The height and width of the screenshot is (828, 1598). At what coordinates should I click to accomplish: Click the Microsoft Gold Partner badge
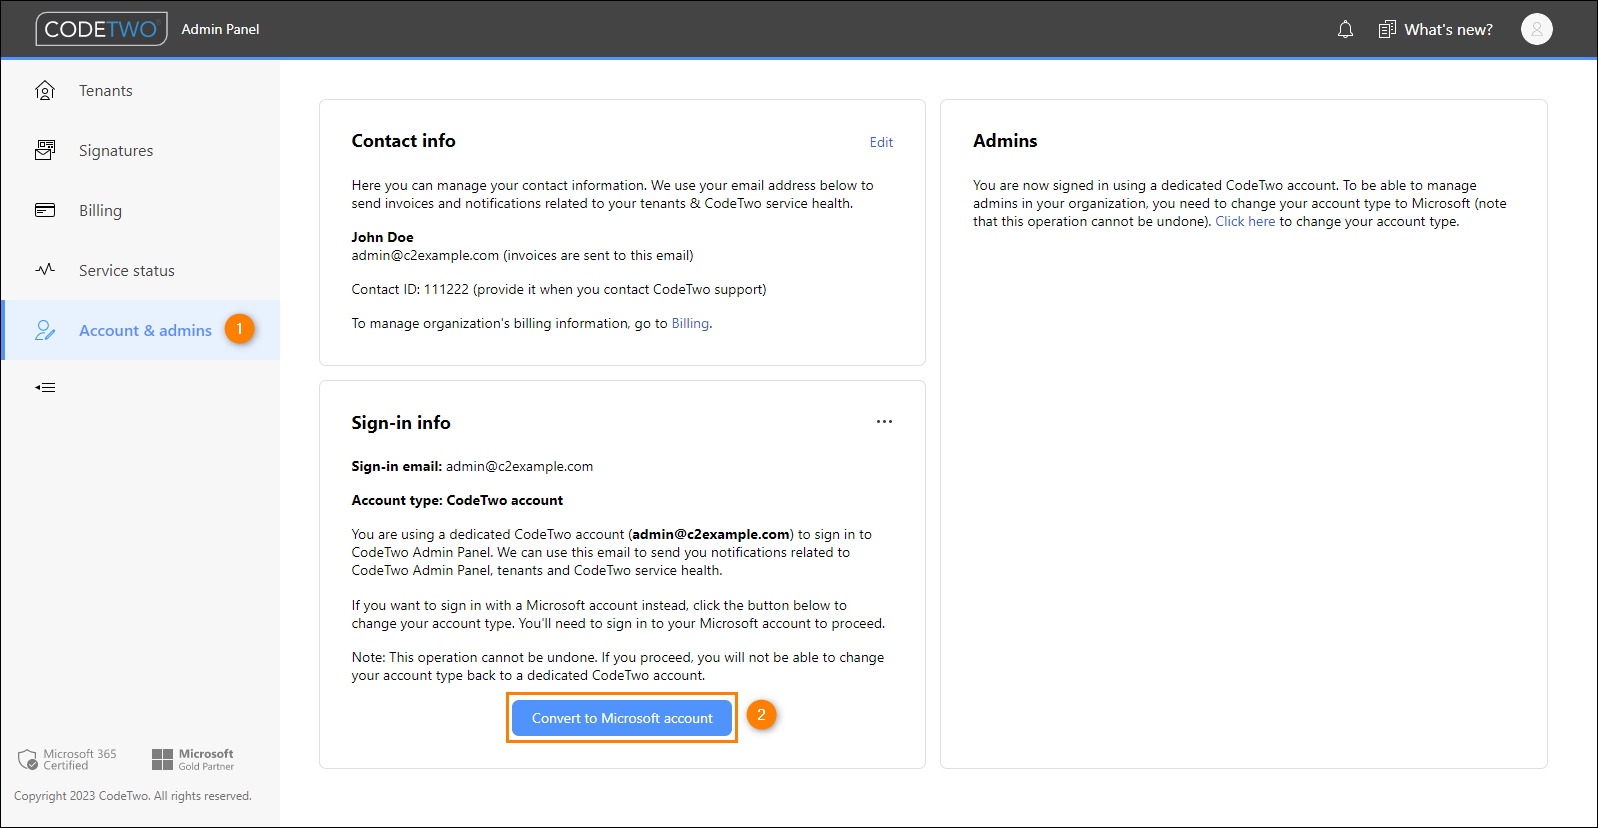(193, 760)
